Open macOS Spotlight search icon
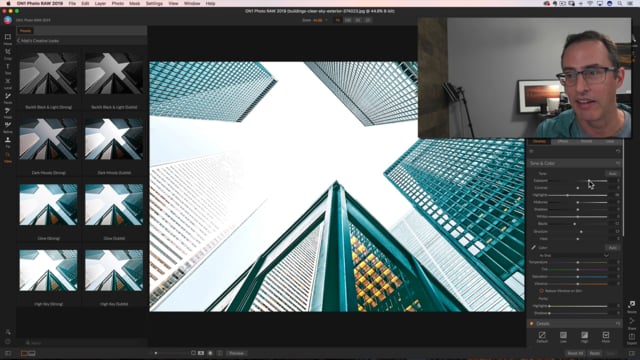Viewport: 640px width, 360px height. 620,3
